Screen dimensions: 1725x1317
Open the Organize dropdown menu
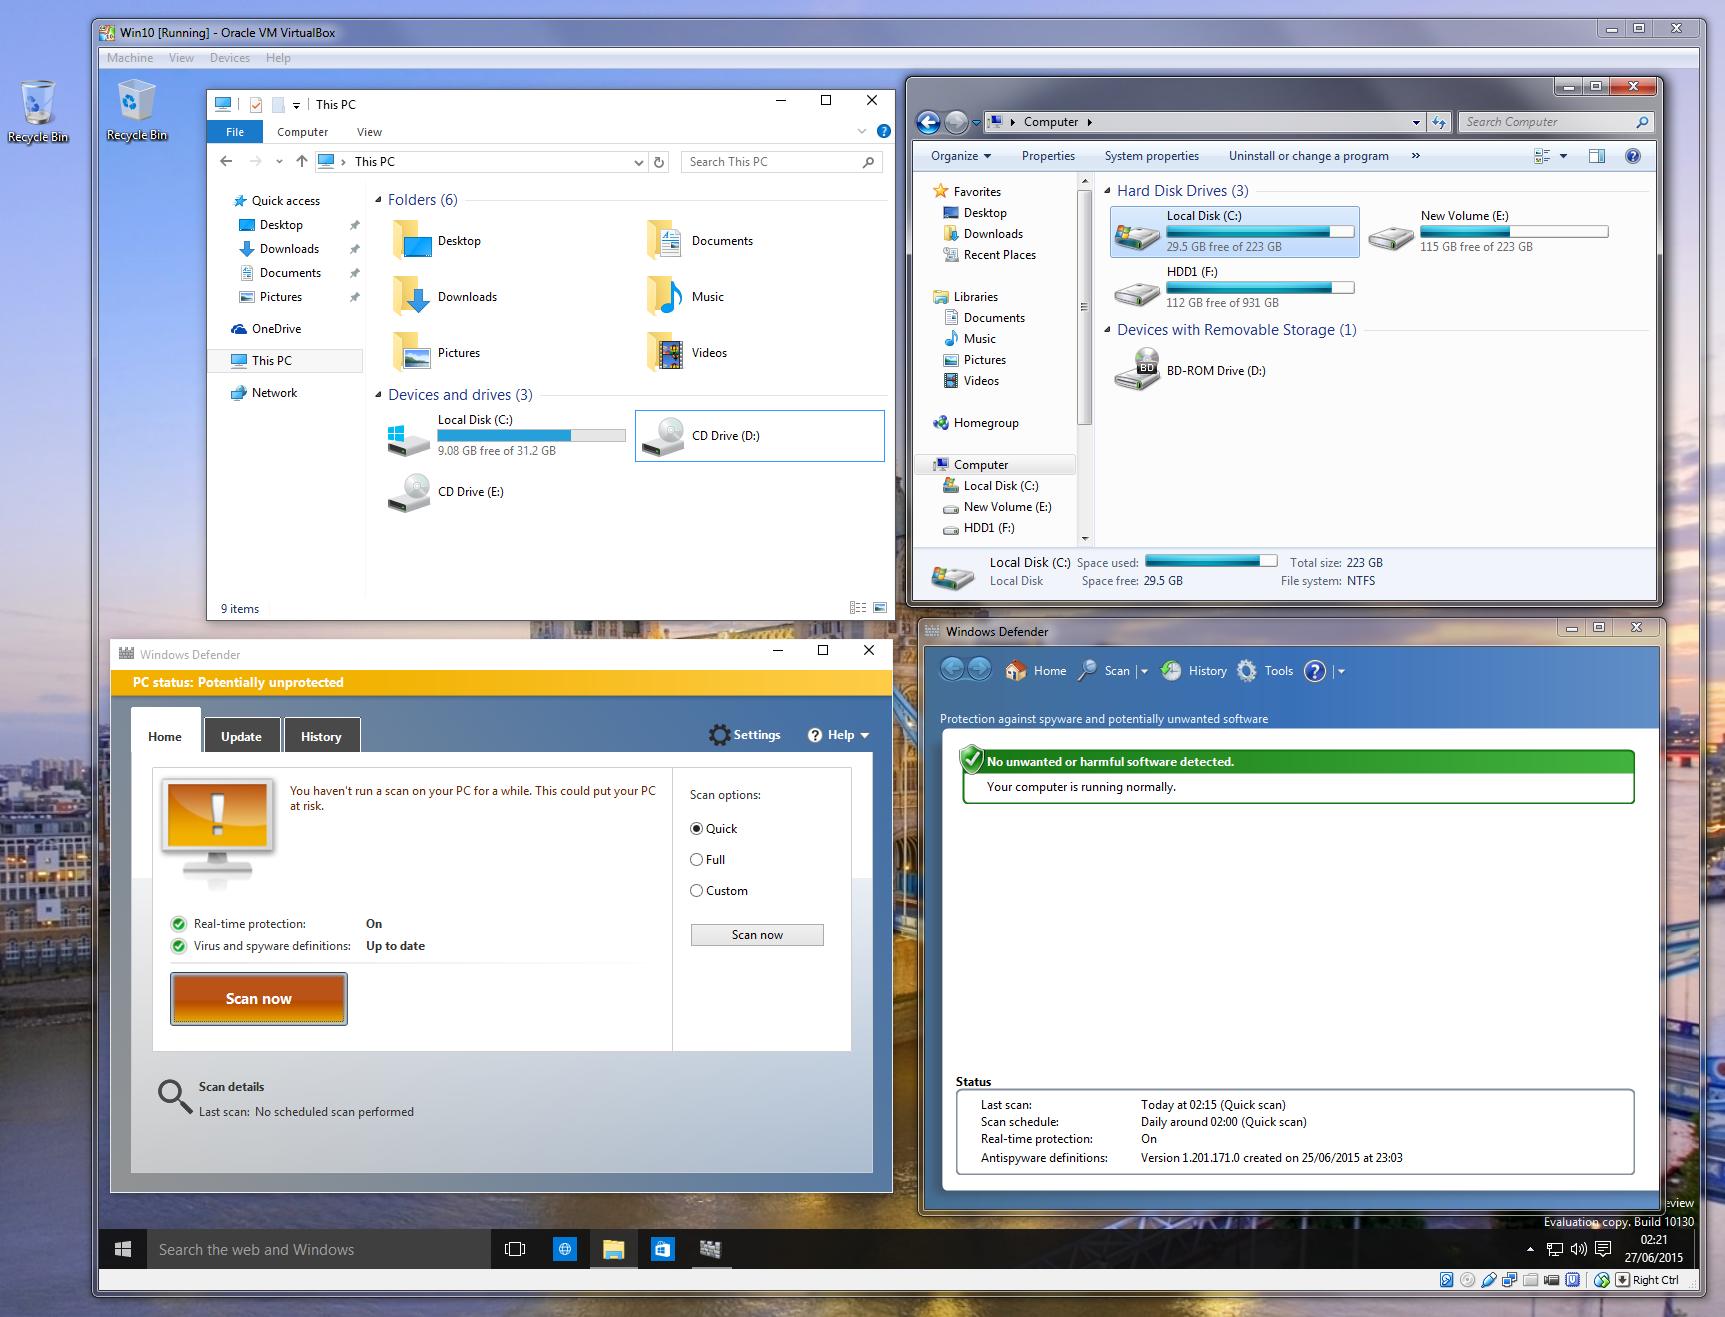960,156
